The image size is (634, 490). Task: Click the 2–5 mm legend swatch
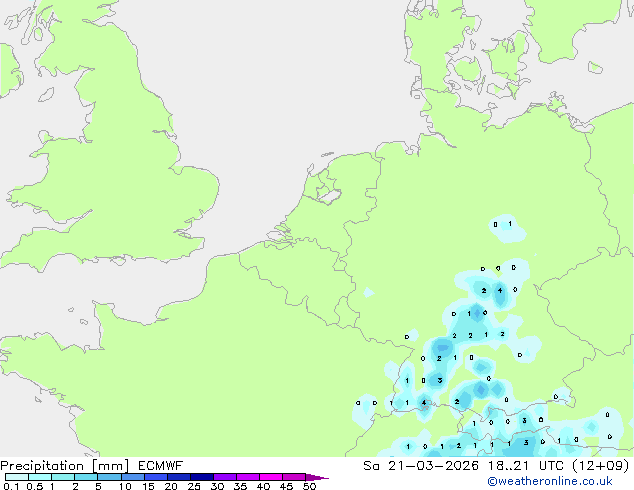click(86, 477)
